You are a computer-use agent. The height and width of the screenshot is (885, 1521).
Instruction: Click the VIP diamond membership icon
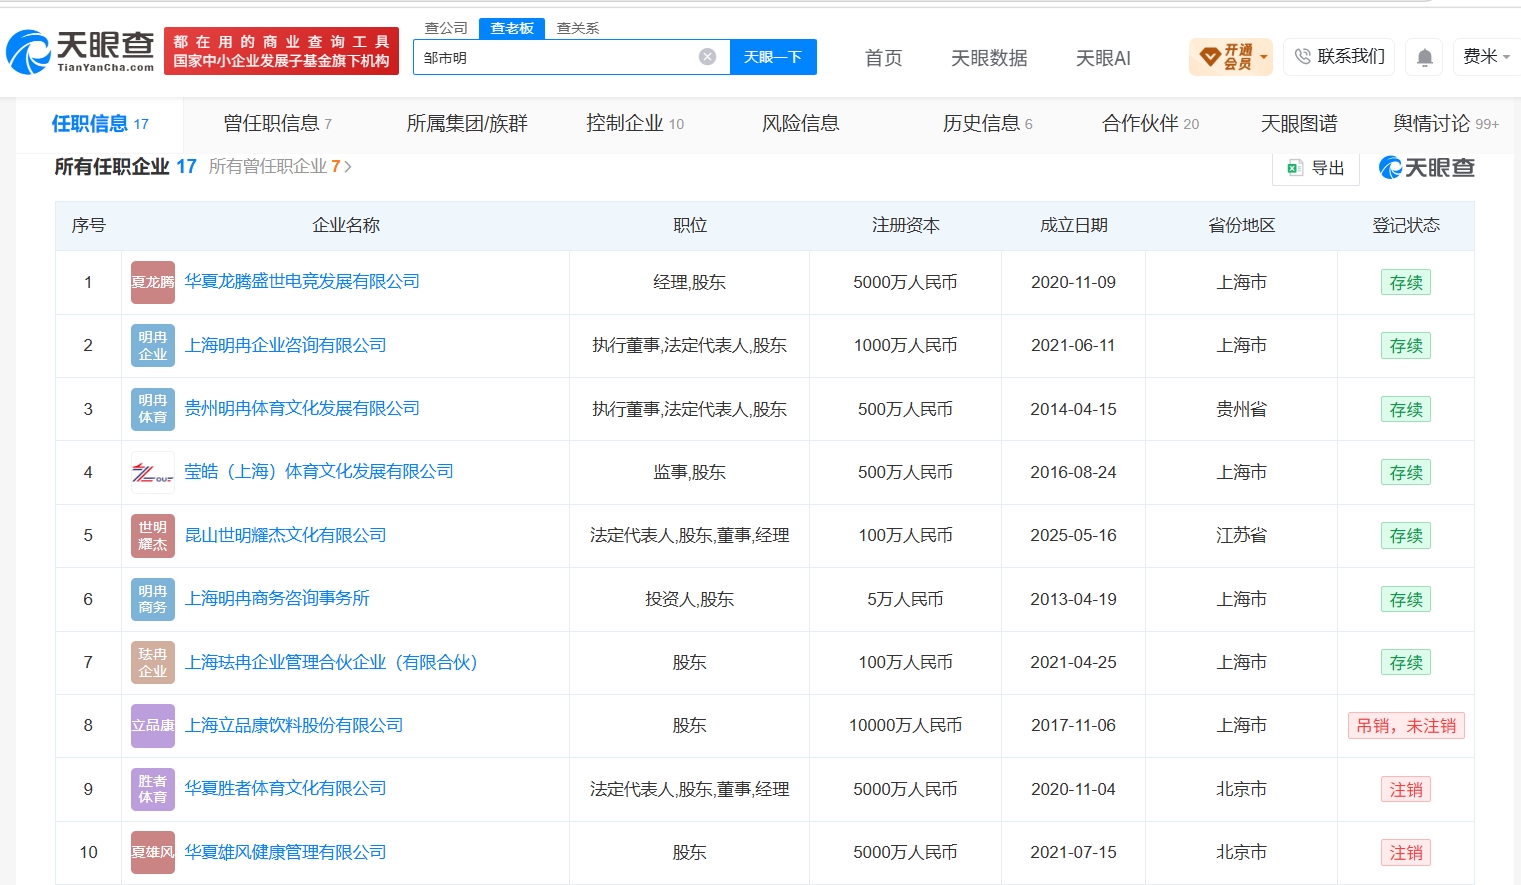(1209, 57)
